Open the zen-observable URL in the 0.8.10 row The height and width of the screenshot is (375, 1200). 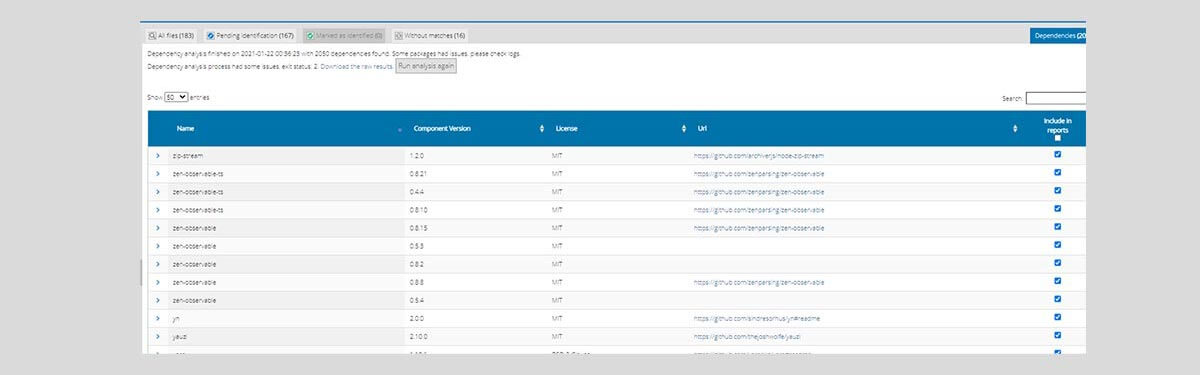coord(759,210)
